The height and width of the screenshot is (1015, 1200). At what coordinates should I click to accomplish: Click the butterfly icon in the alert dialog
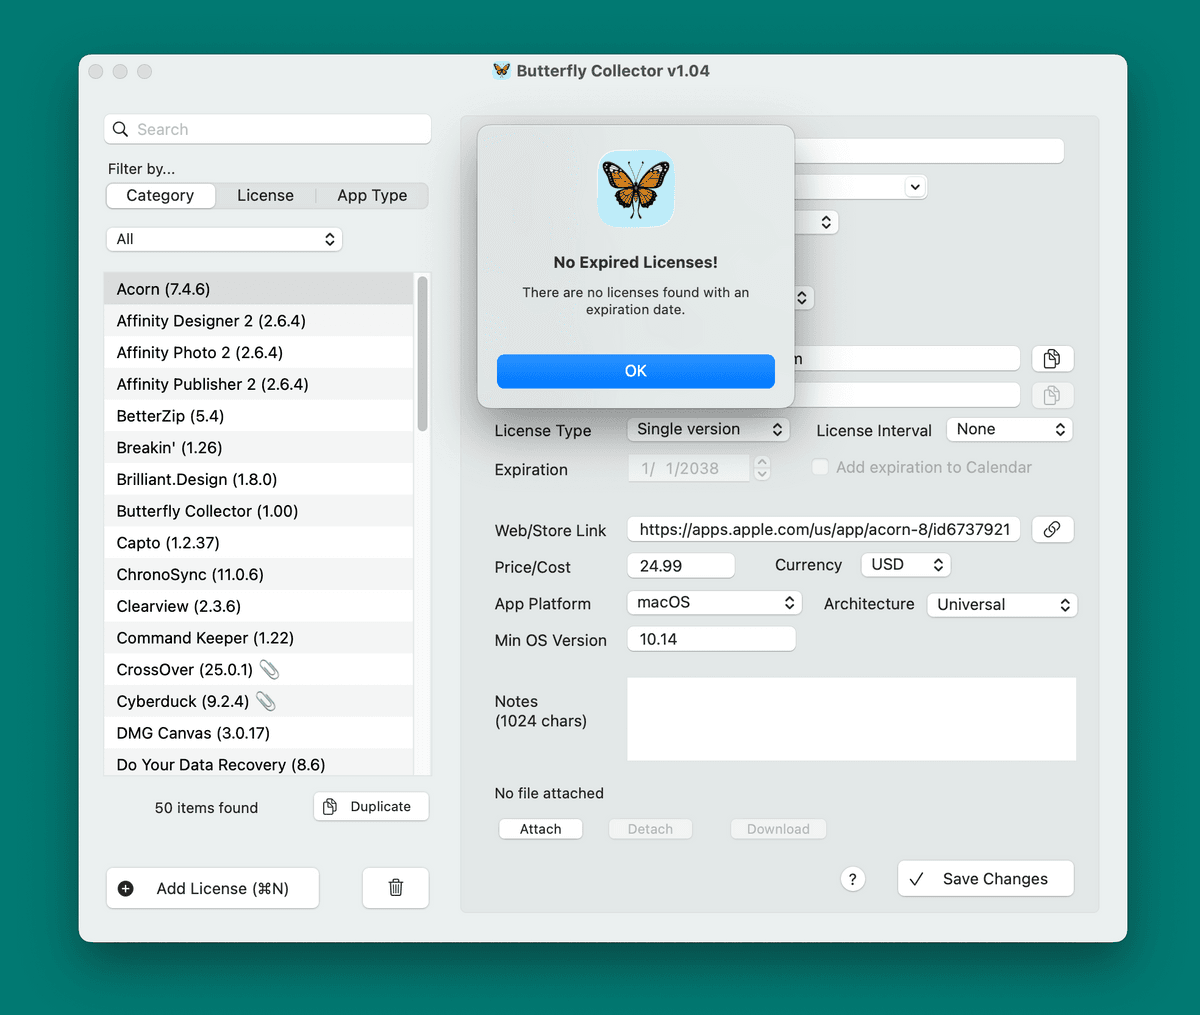635,189
